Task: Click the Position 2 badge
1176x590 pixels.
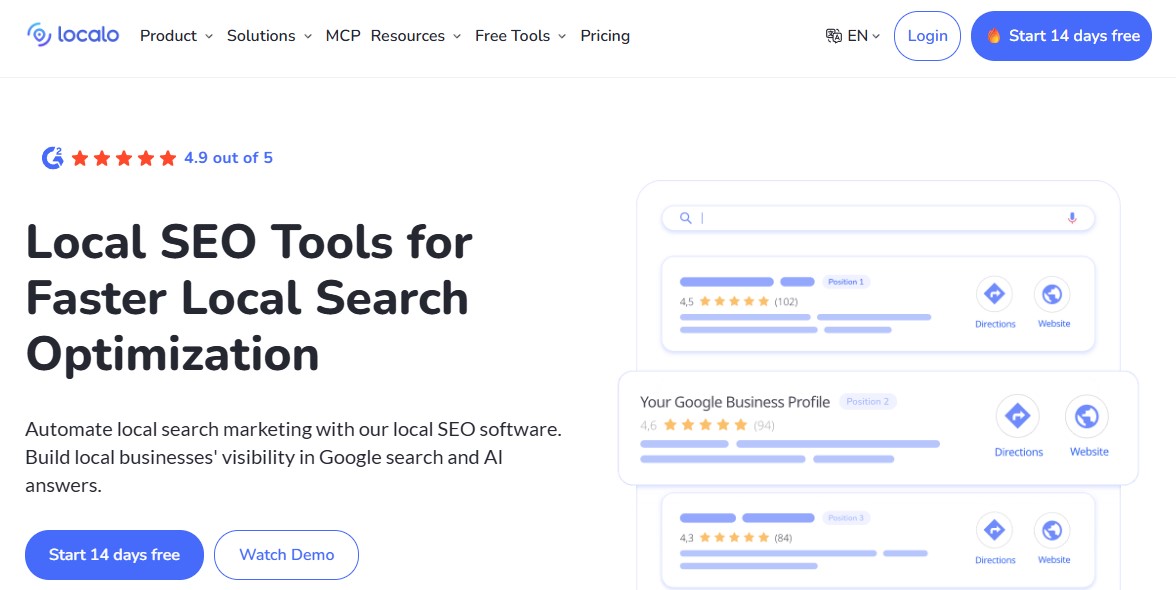Action: point(868,402)
